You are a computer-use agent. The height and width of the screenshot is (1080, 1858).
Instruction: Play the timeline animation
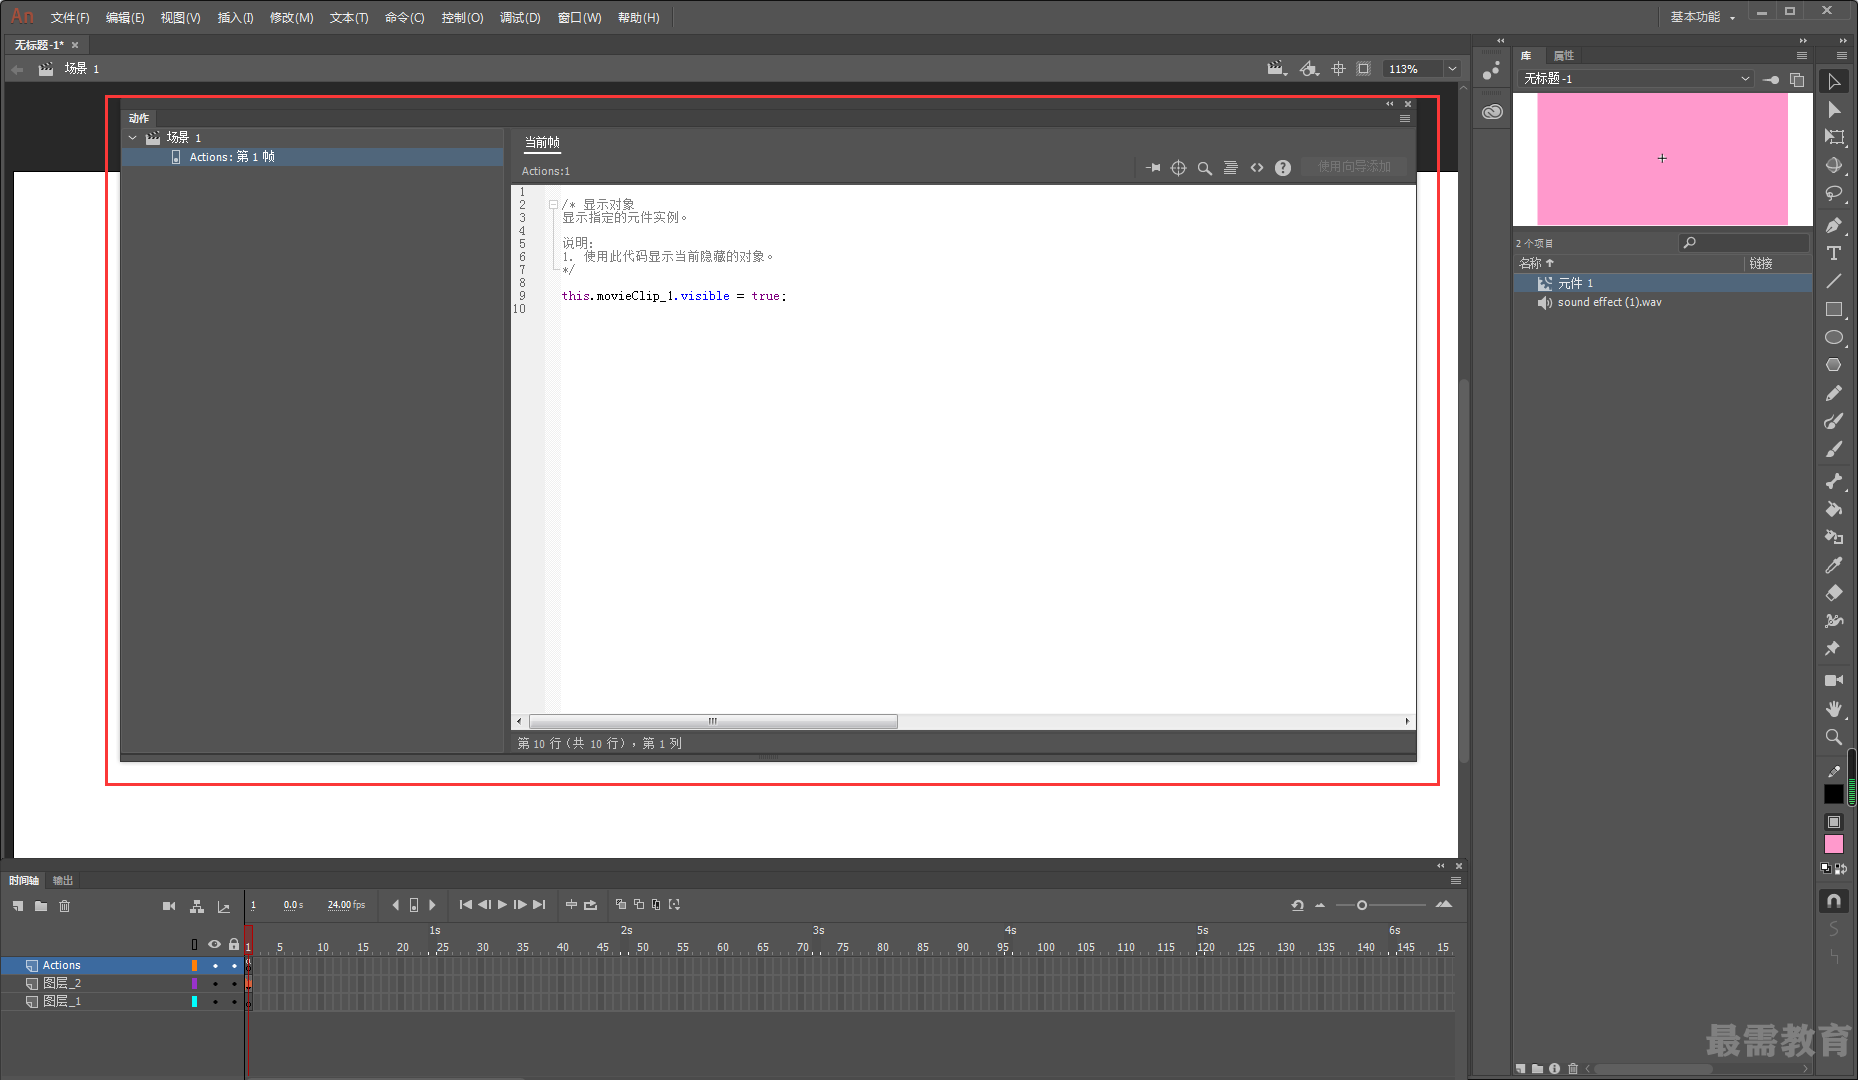(502, 905)
